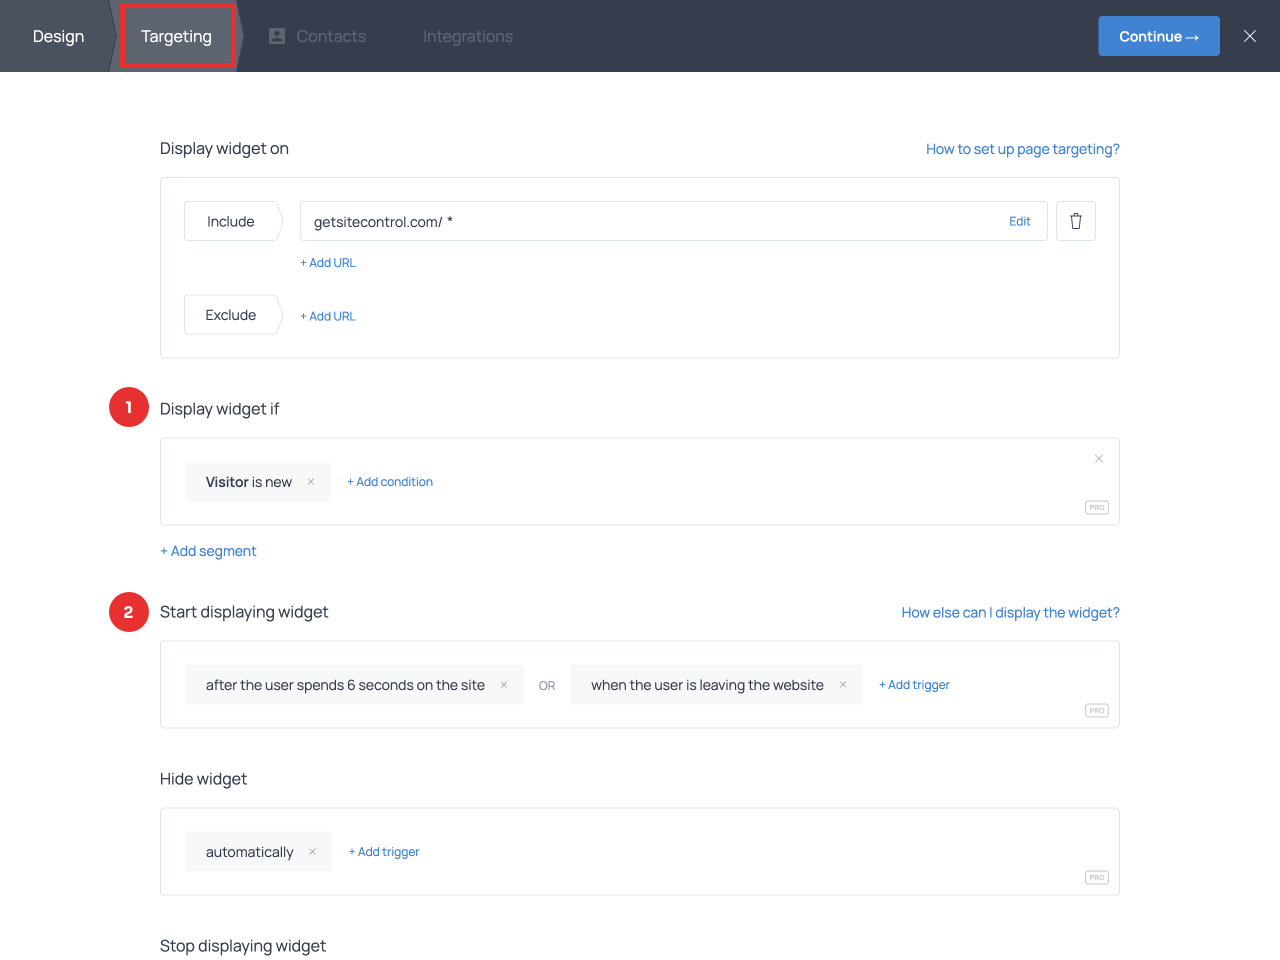The height and width of the screenshot is (960, 1280).
Task: Add trigger to Start displaying widget
Action: click(x=914, y=685)
